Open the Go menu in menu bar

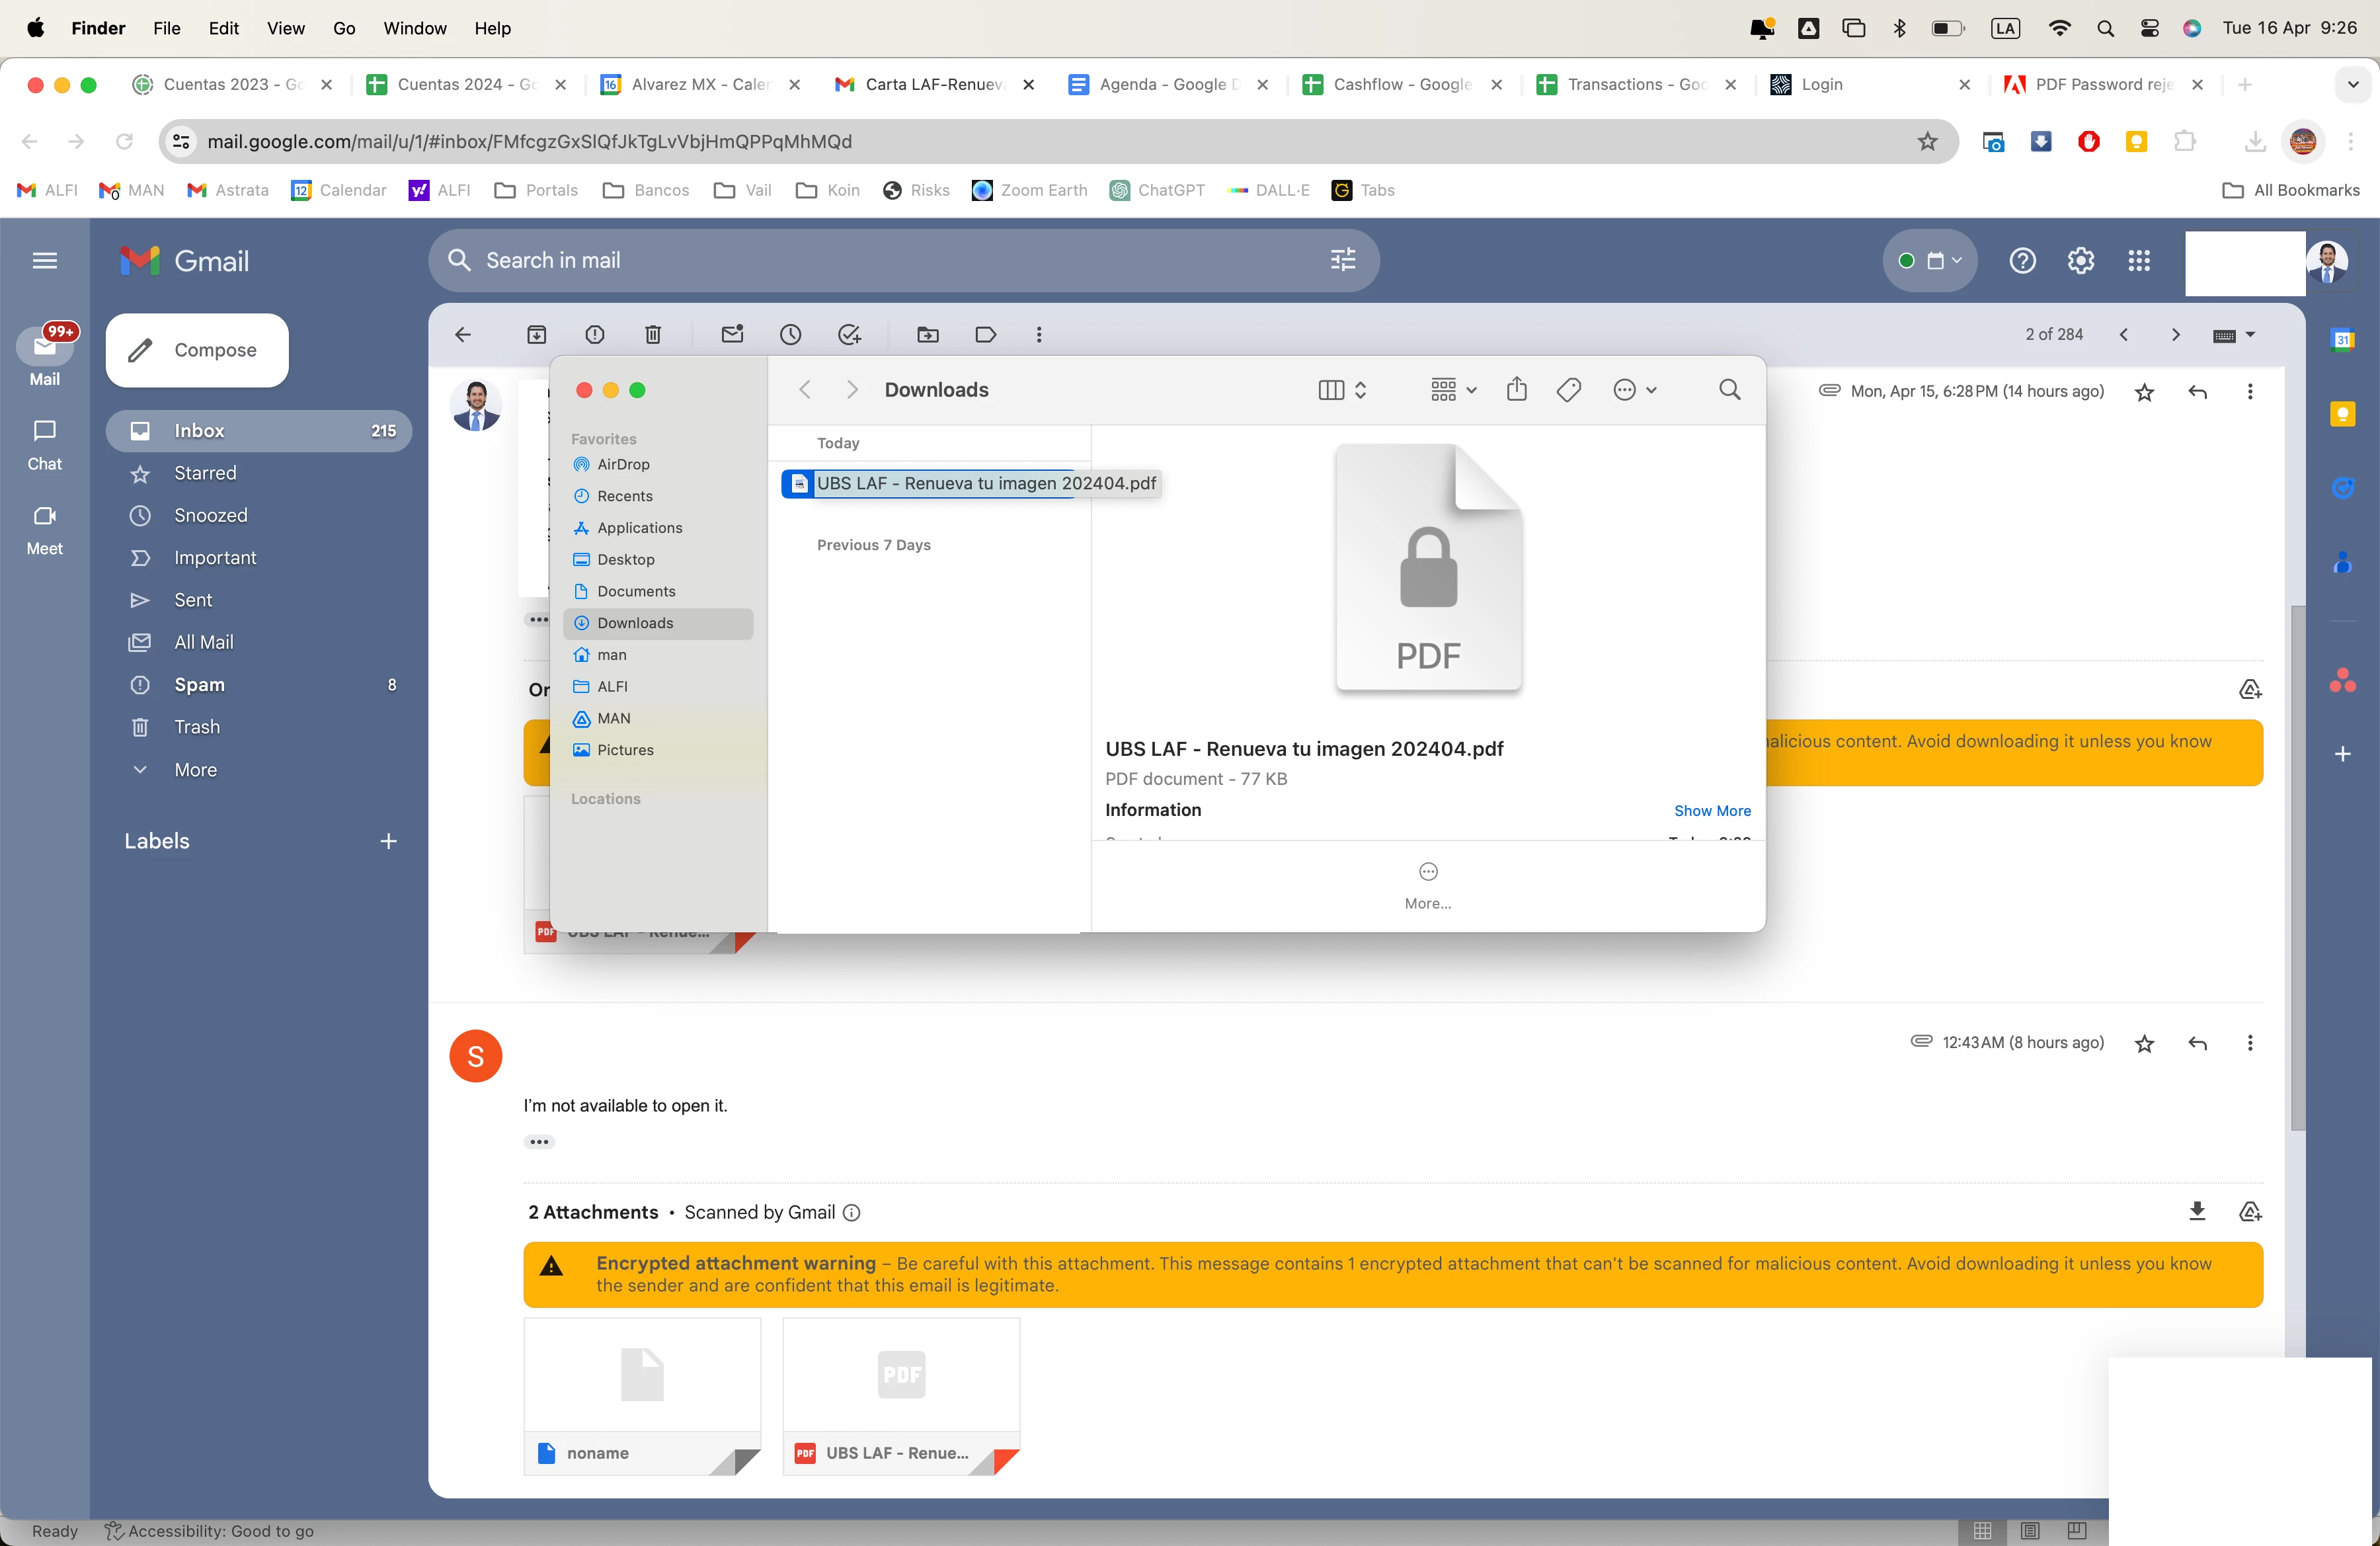(344, 28)
